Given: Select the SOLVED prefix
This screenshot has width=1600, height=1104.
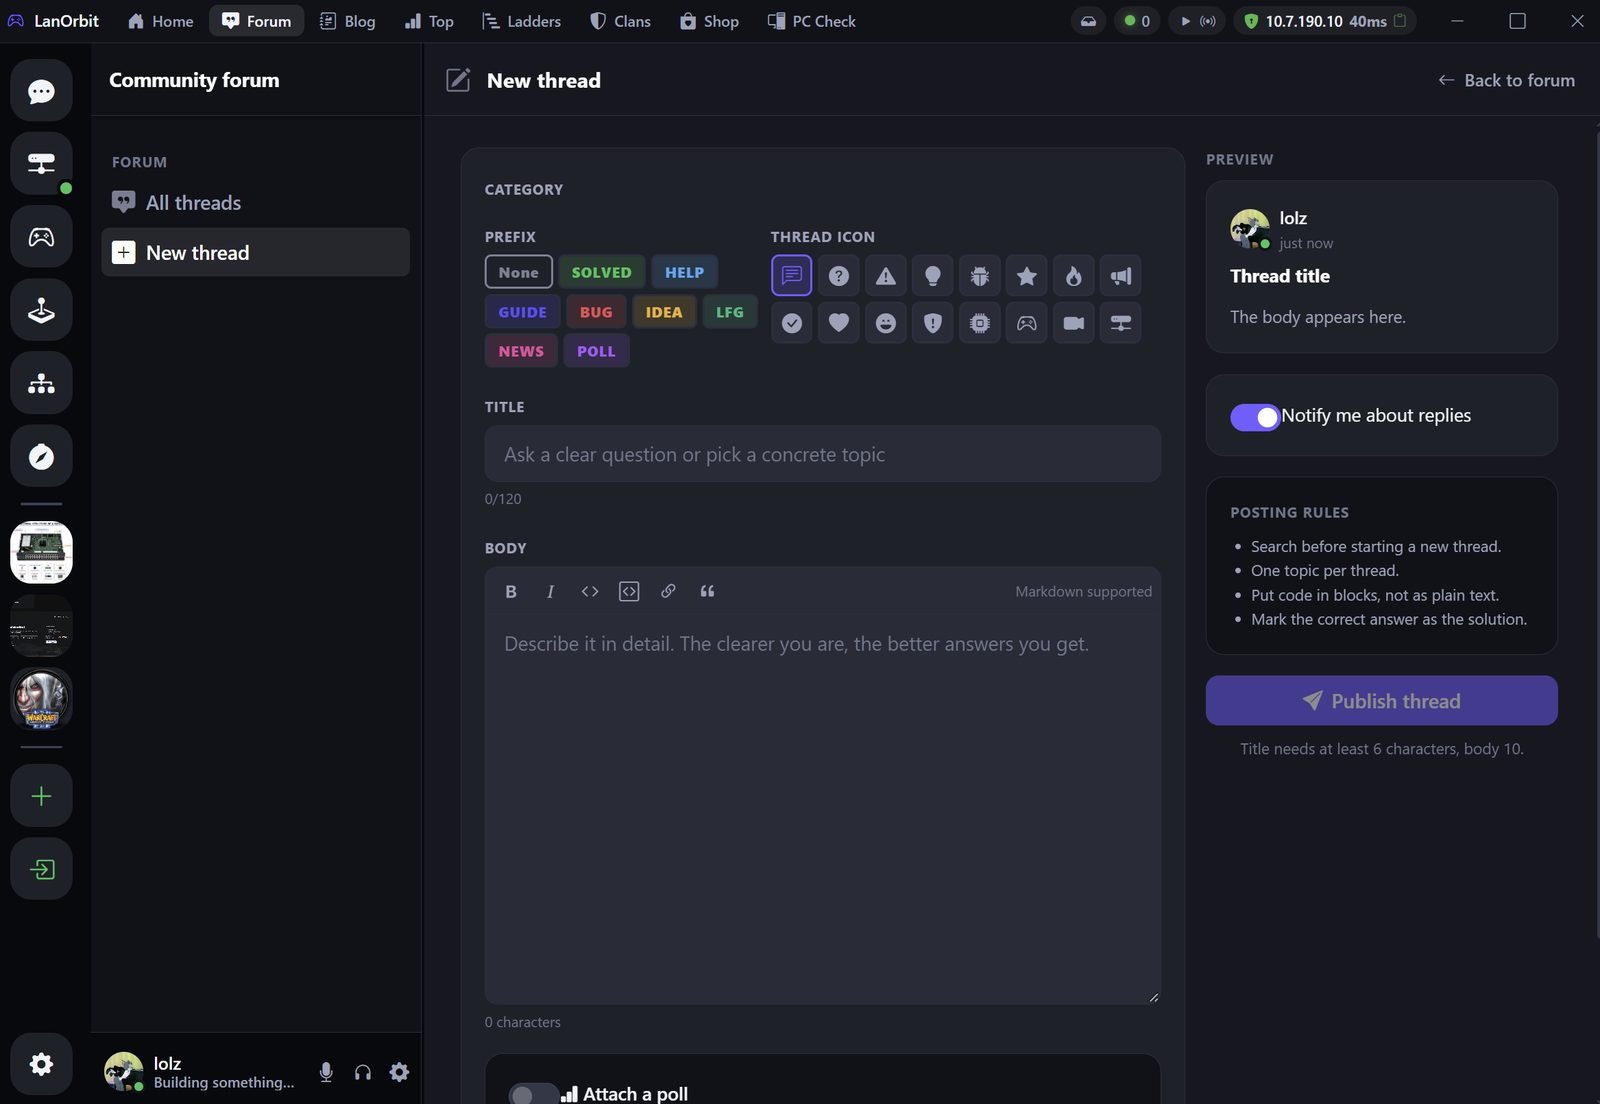Looking at the screenshot, I should [x=601, y=272].
